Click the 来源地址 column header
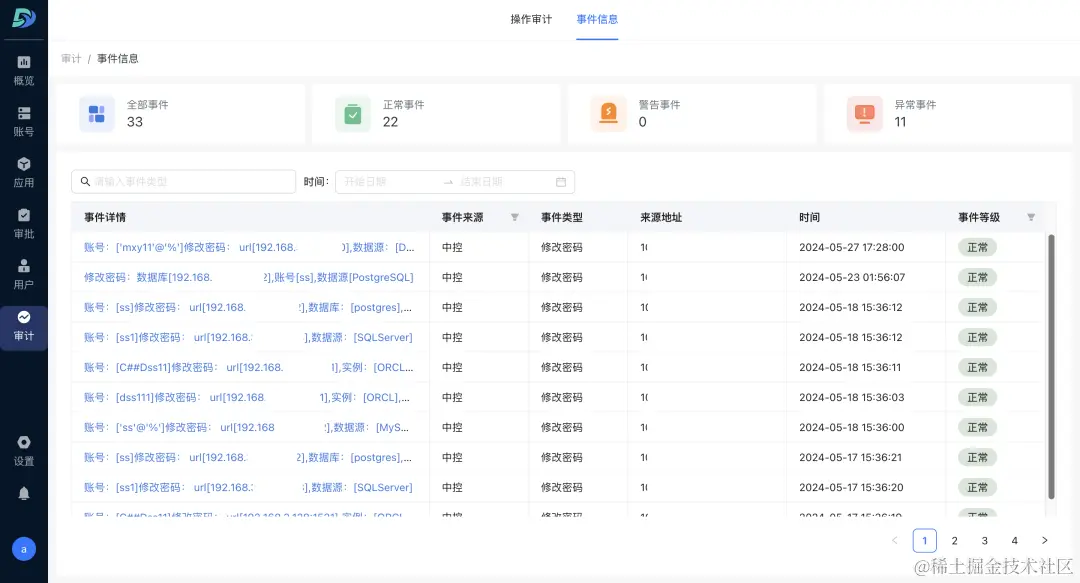The image size is (1080, 583). [661, 217]
